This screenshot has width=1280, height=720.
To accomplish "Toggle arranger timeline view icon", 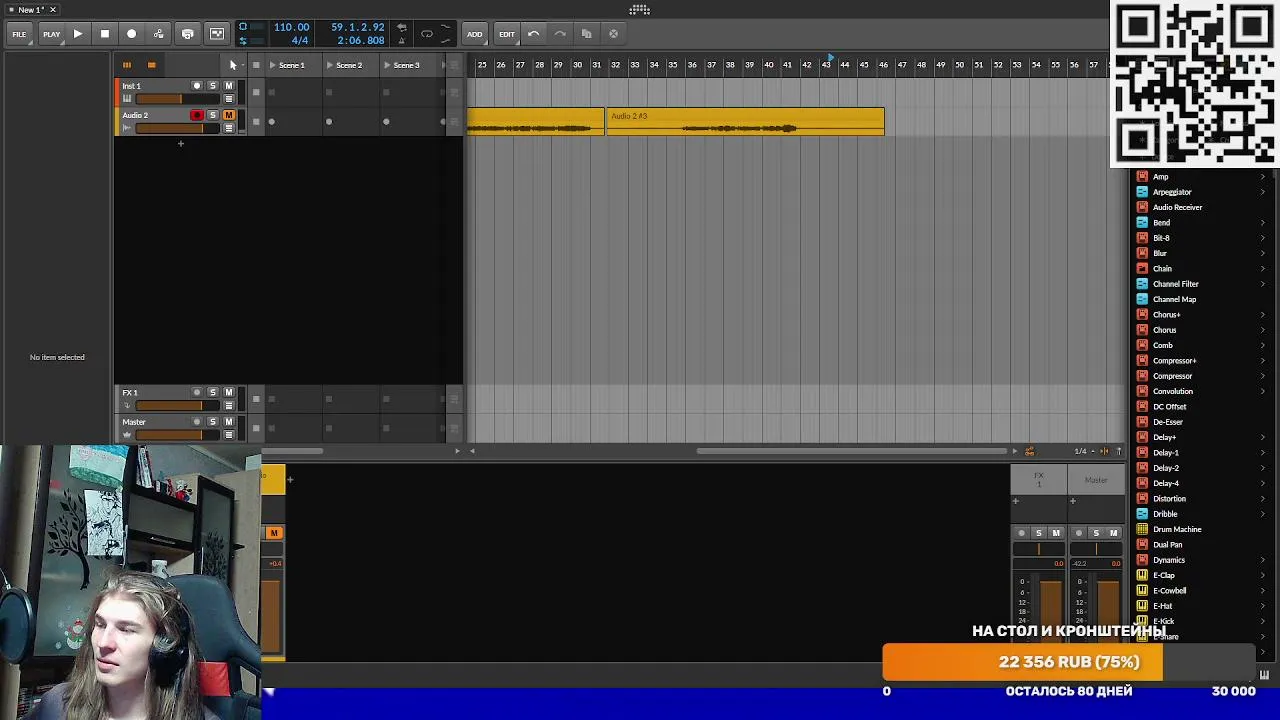I will tap(151, 65).
